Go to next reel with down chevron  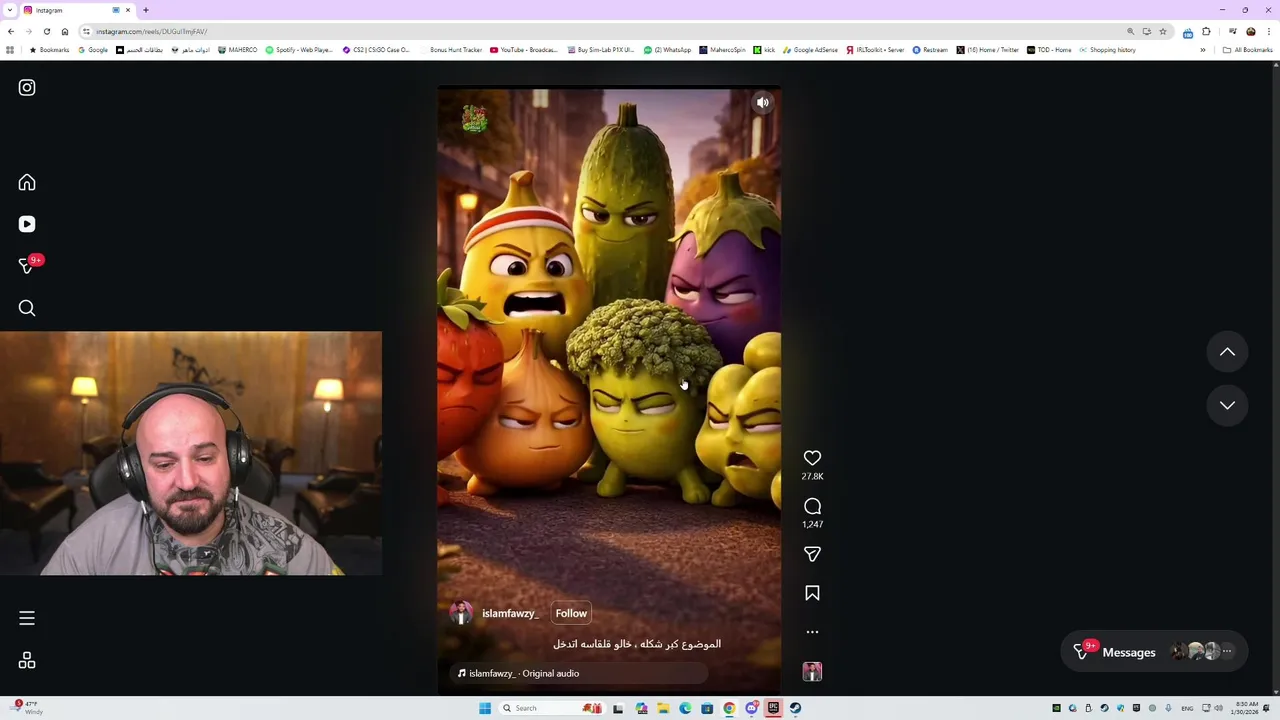pos(1227,405)
